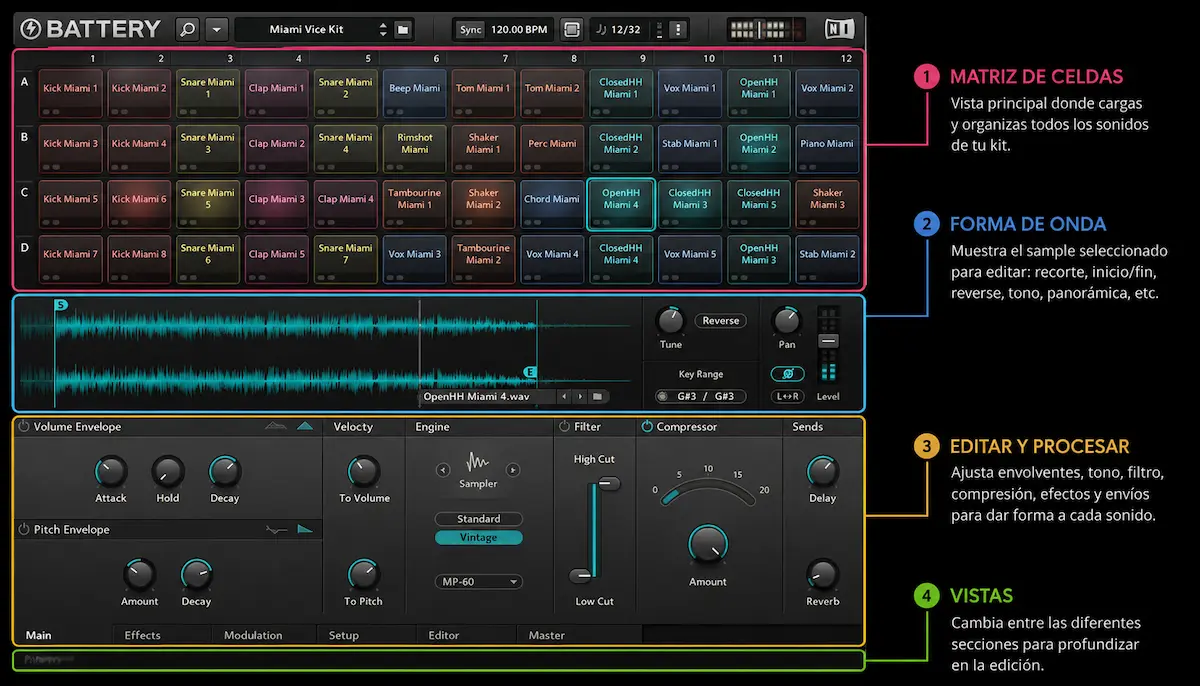Select the Perc Miami cell
Screen dimensions: 1200x686
tap(552, 149)
